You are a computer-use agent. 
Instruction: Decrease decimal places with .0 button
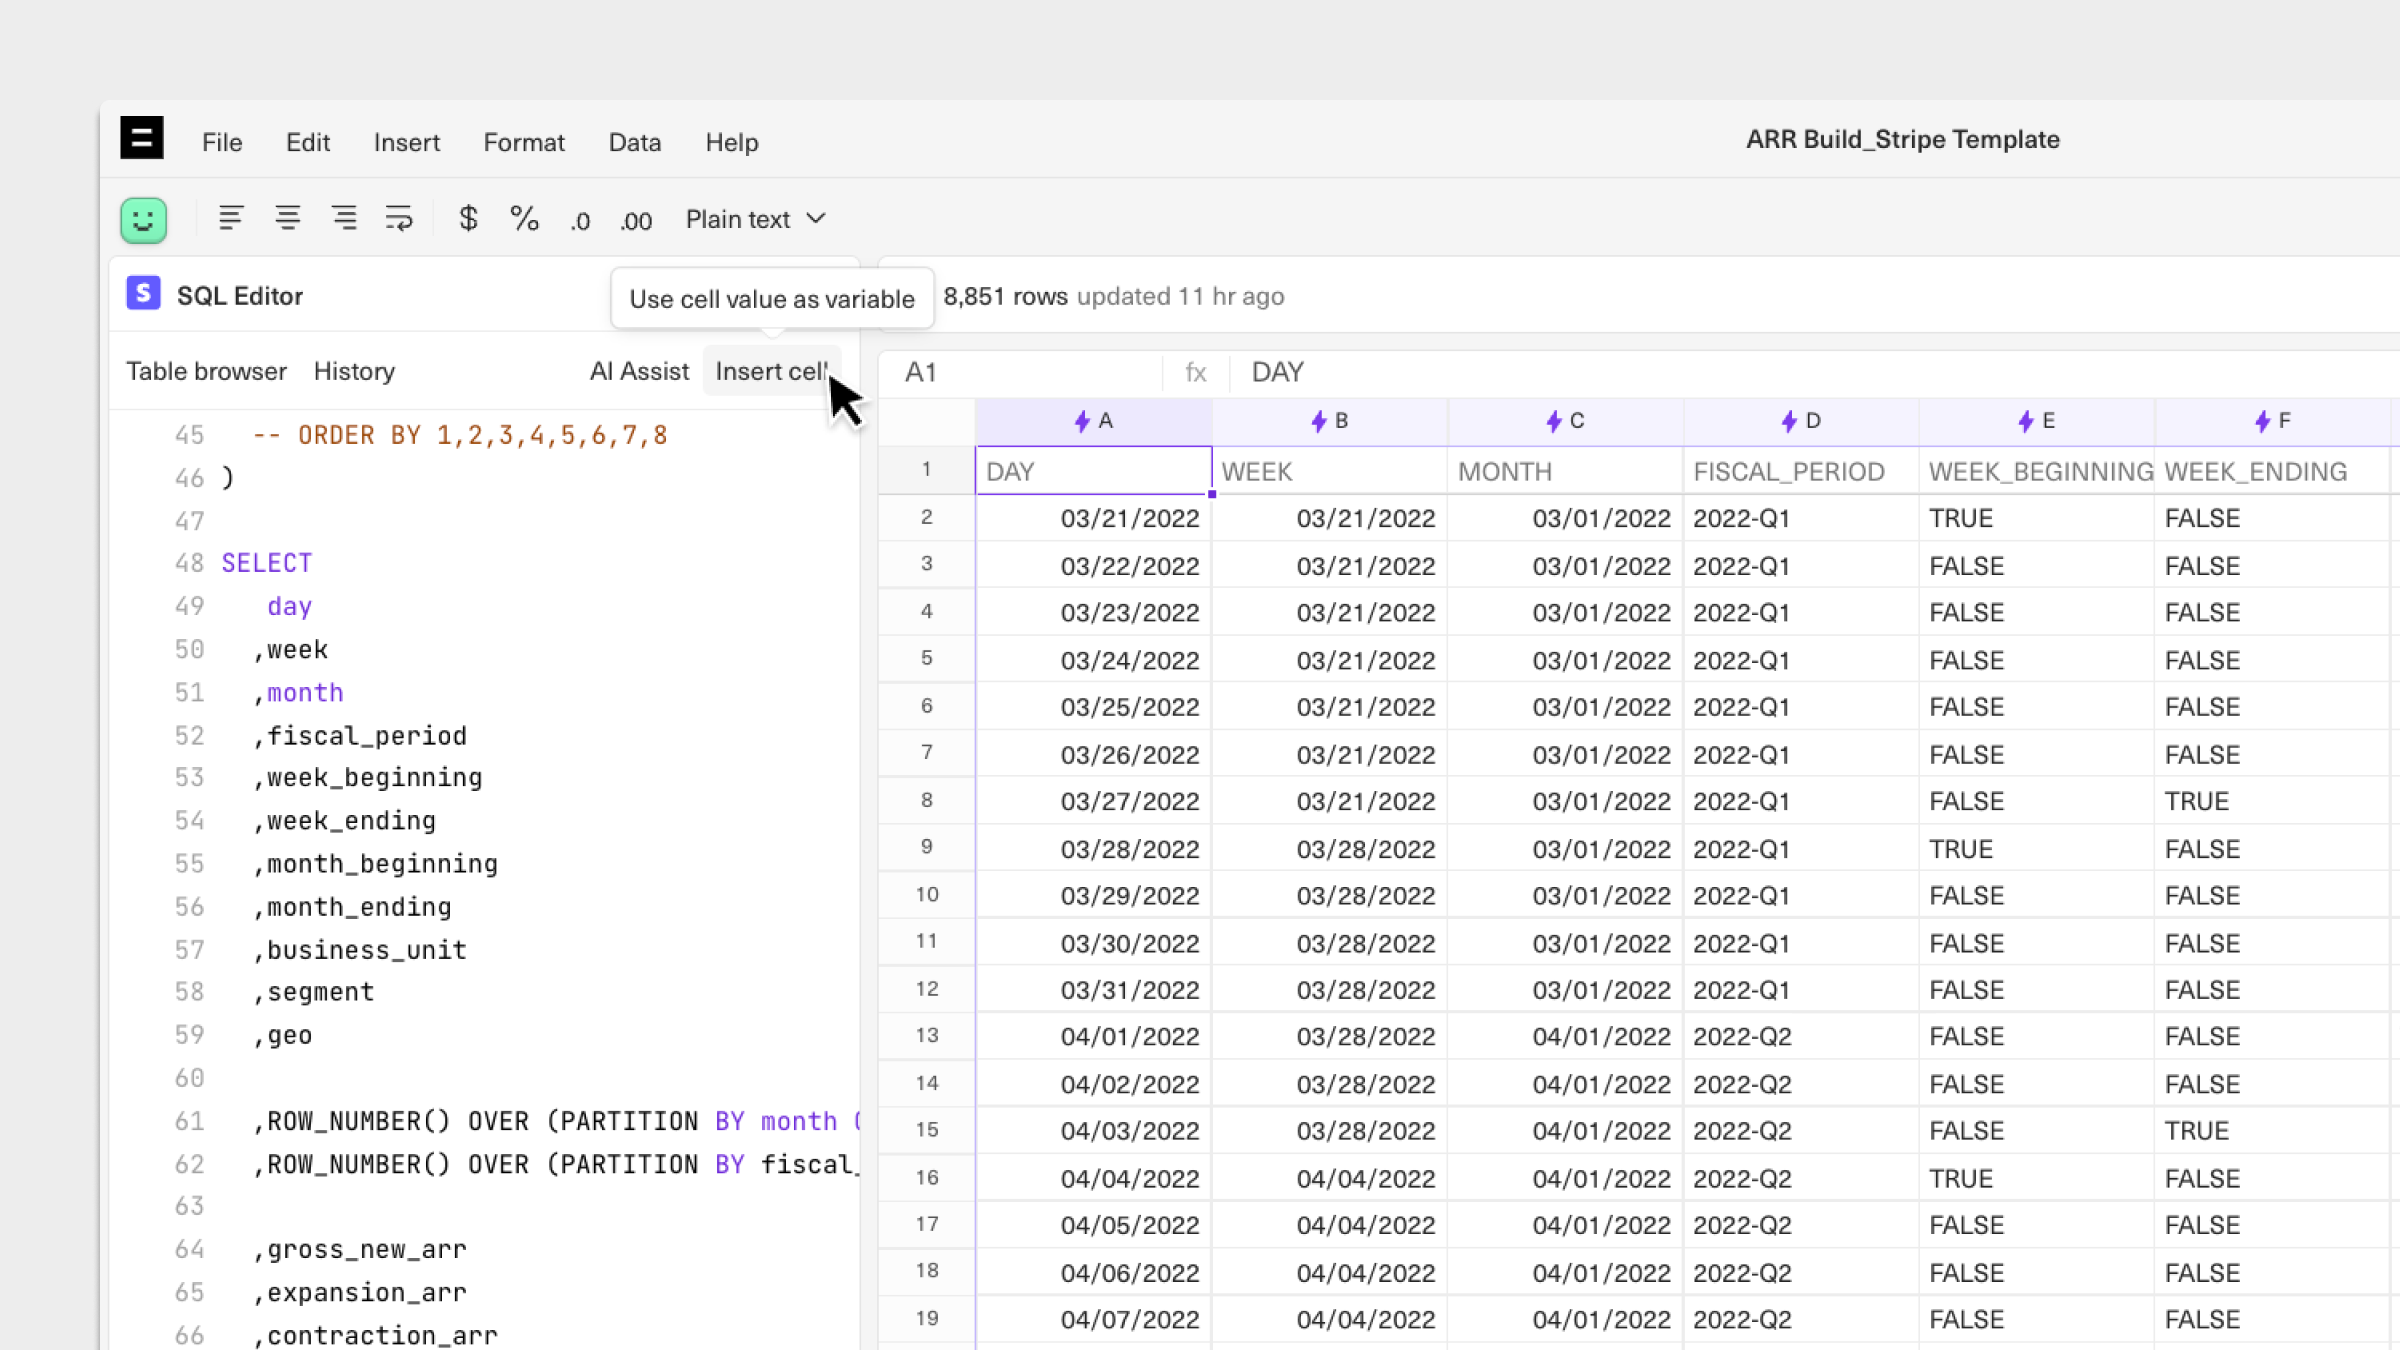580,221
